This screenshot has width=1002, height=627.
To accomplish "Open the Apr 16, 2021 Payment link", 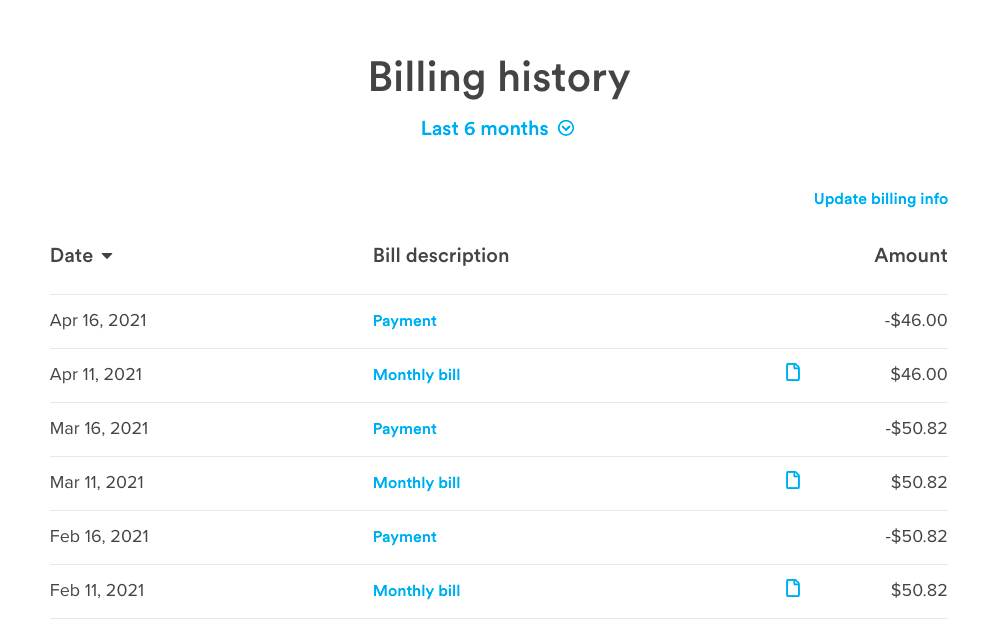I will 405,321.
